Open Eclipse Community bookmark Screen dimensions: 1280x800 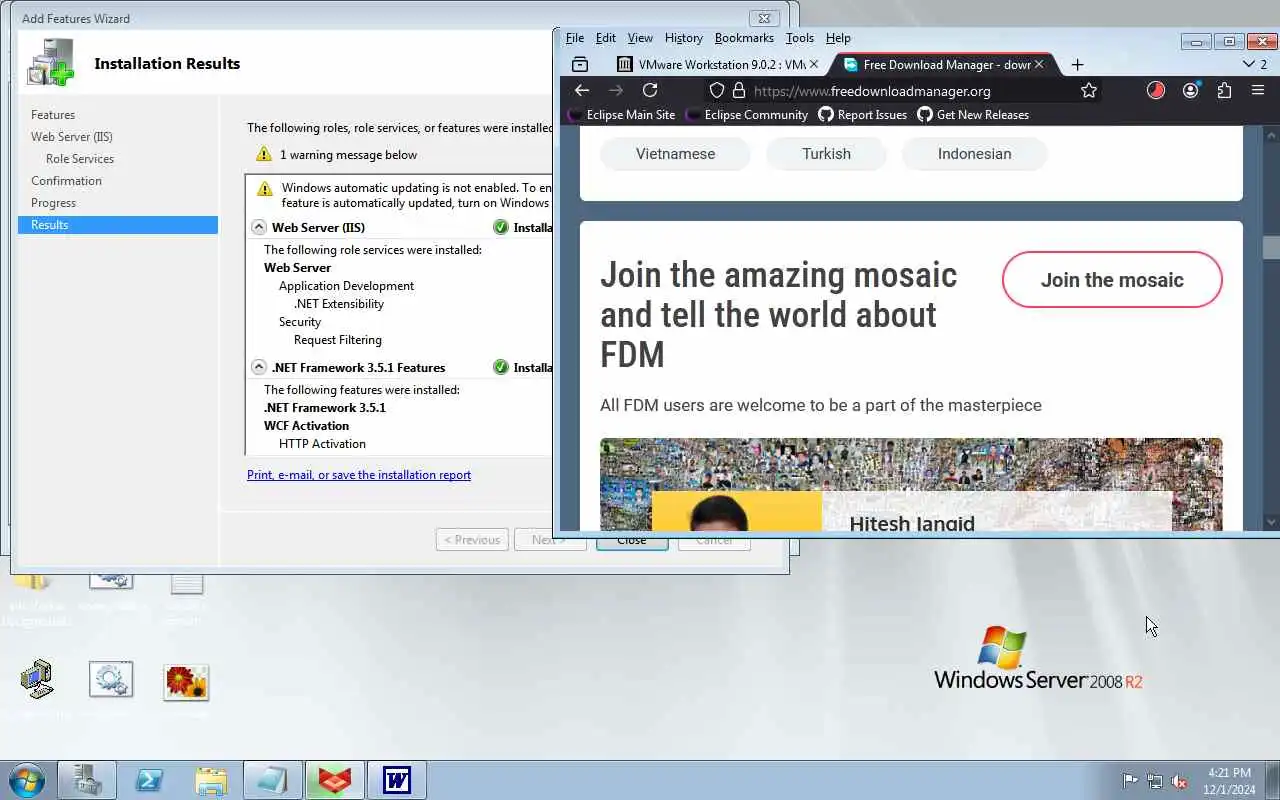coord(746,115)
